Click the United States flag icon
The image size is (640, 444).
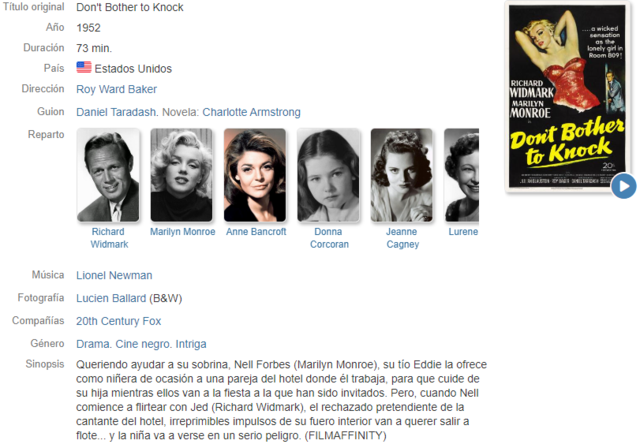(x=84, y=67)
